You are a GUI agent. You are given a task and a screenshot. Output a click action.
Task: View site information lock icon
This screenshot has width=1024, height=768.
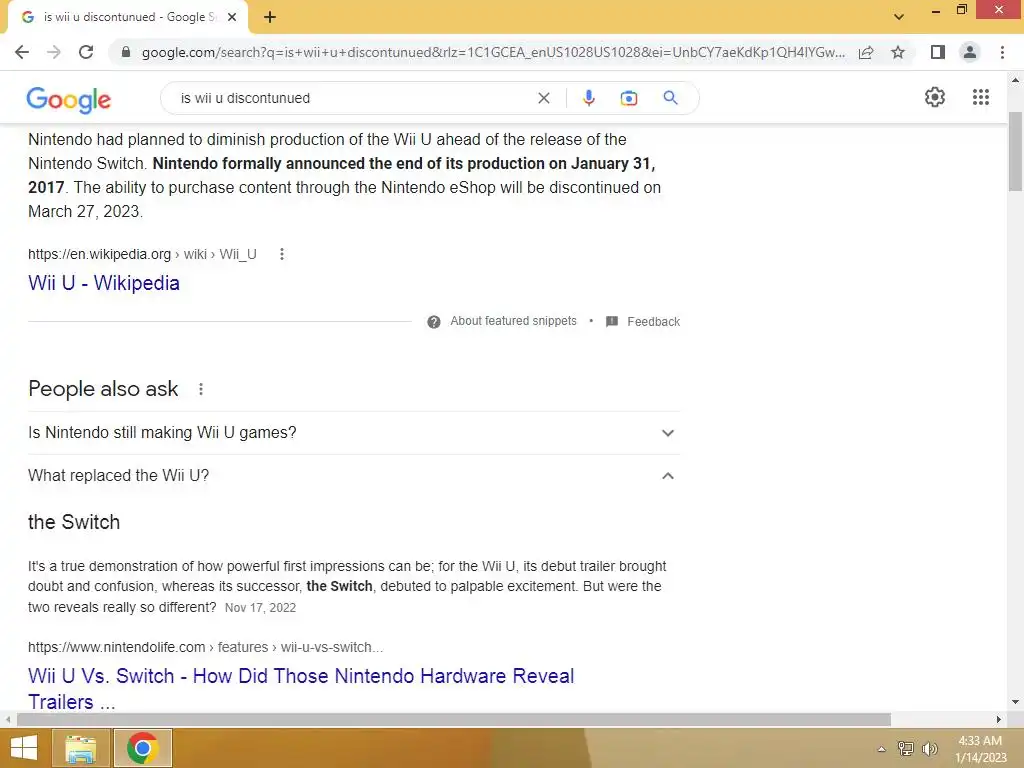point(126,52)
